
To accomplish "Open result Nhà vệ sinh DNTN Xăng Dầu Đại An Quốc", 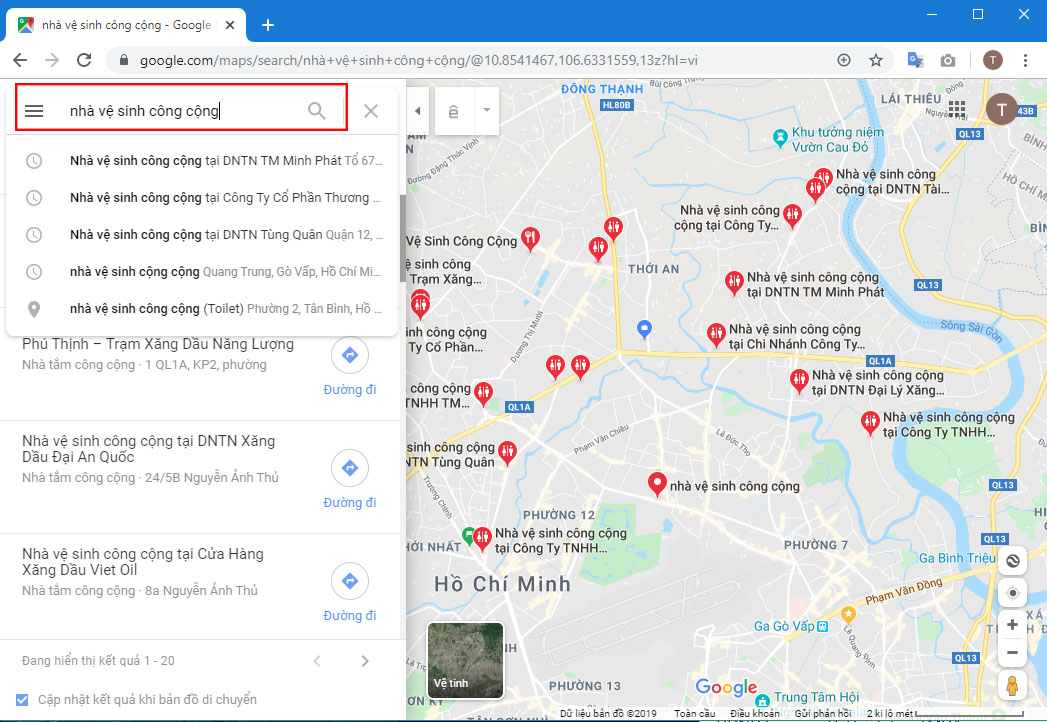I will coord(148,449).
